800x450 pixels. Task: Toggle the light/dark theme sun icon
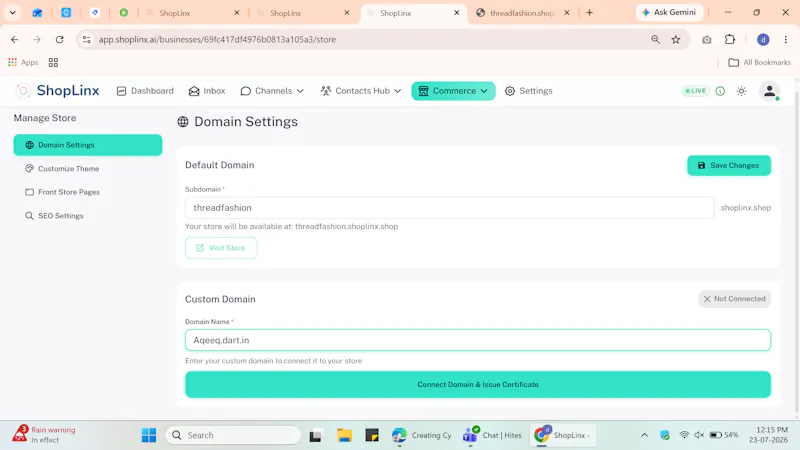(x=741, y=91)
